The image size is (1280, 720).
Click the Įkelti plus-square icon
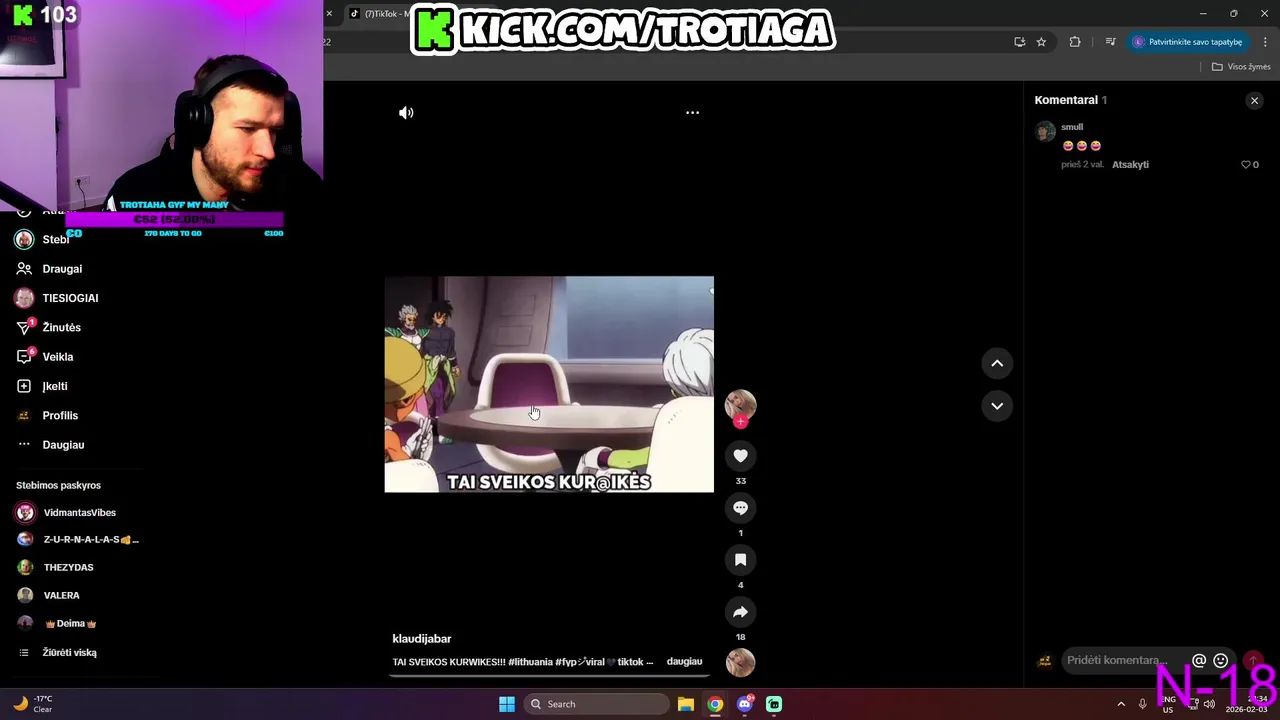[x=24, y=386]
